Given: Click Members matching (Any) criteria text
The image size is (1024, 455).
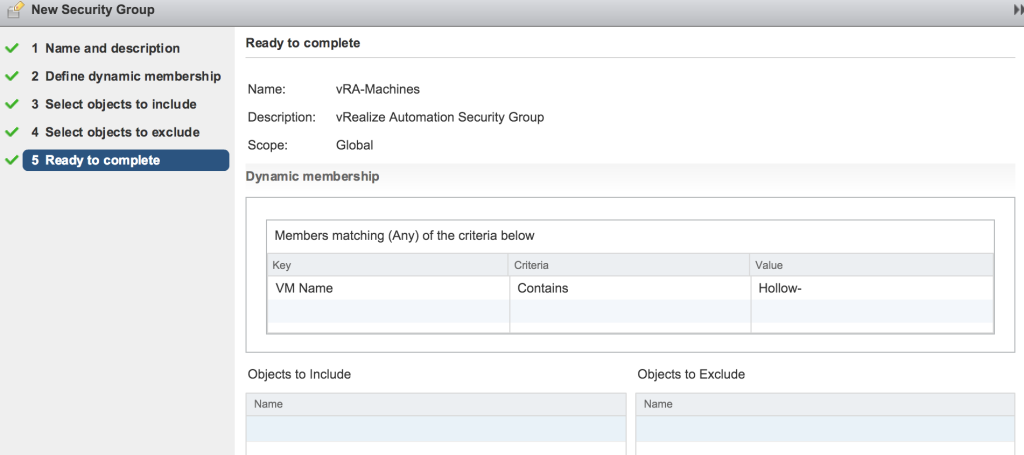Looking at the screenshot, I should [404, 236].
